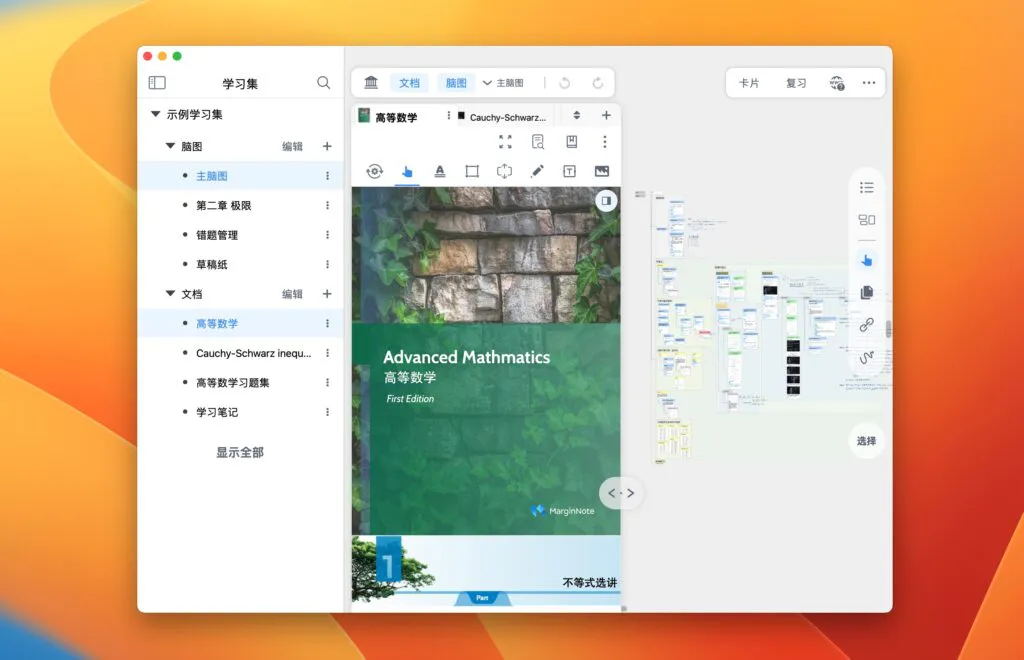Open the tool settings sync gear icon
This screenshot has width=1024, height=660.
374,171
